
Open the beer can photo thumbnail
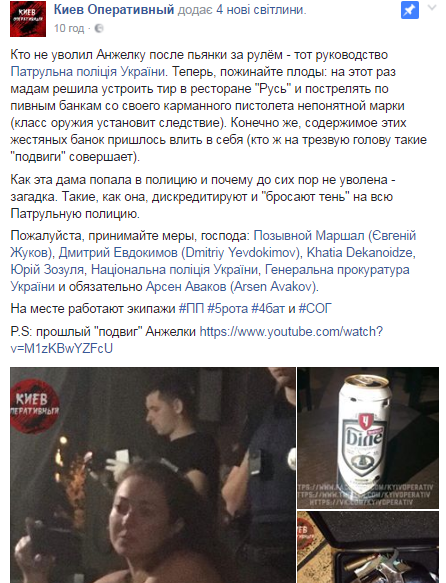368,438
